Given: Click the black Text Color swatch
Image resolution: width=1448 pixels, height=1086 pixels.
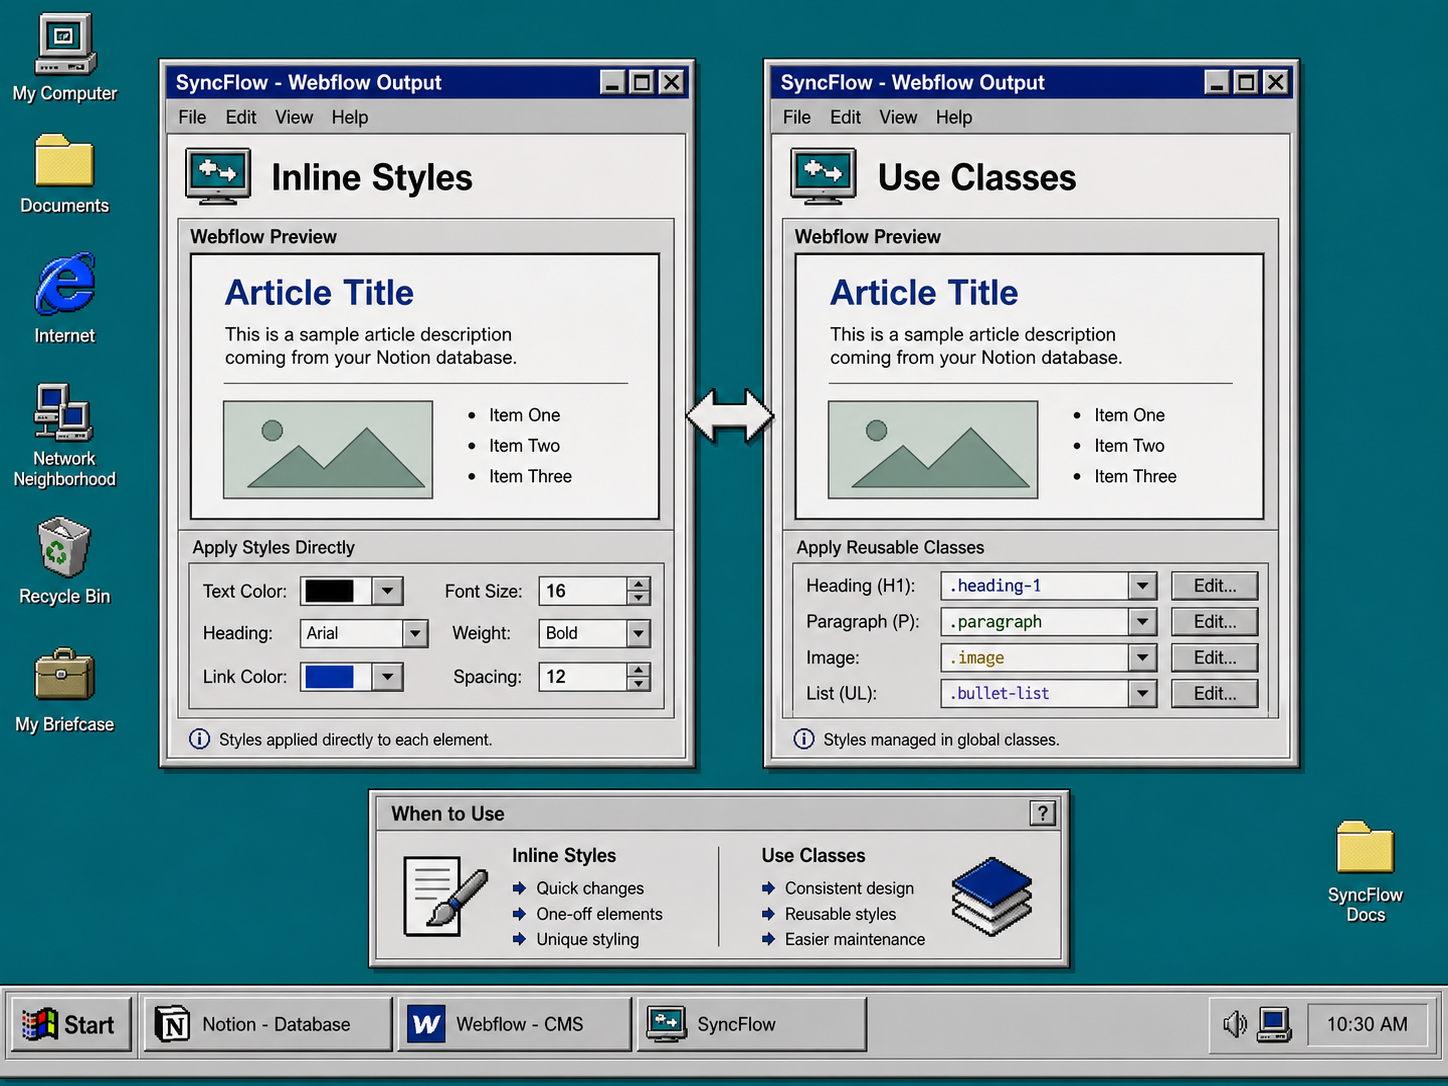Looking at the screenshot, I should coord(329,591).
